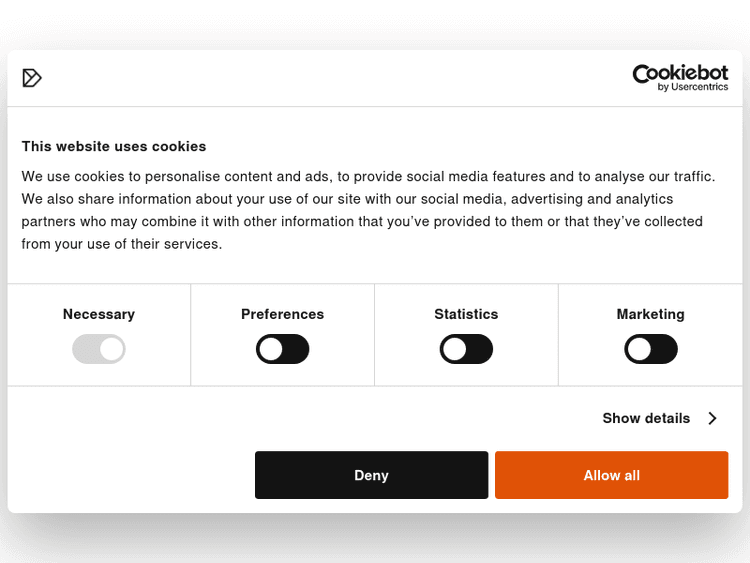Screen dimensions: 750x563
Task: Click the Show details link text
Action: [x=646, y=418]
